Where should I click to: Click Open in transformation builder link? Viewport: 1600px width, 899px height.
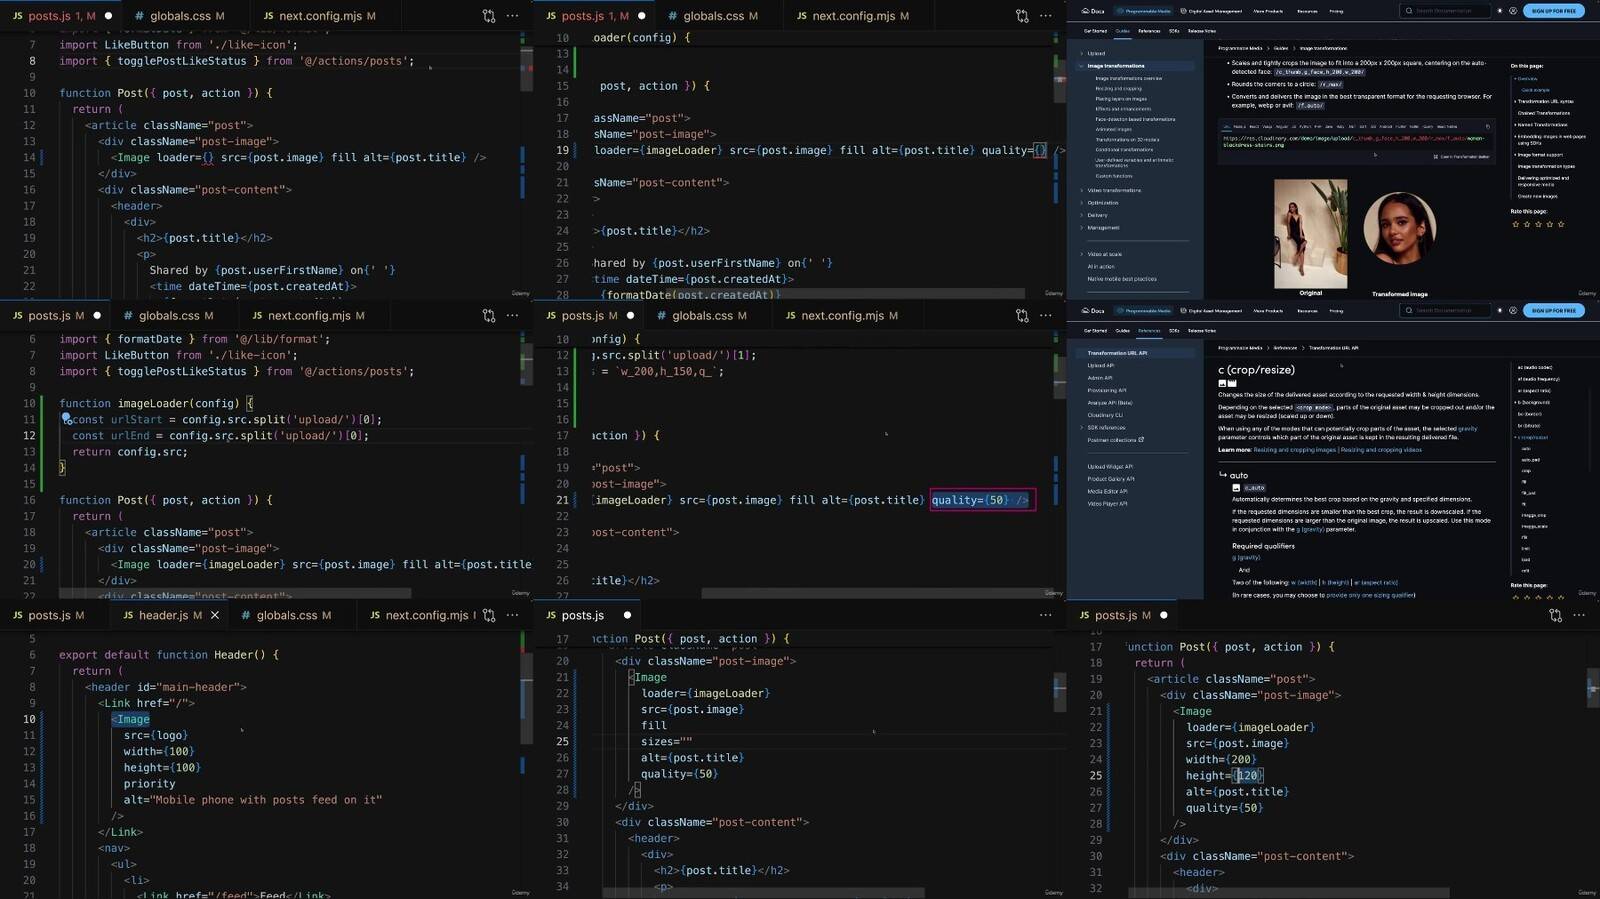1464,157
